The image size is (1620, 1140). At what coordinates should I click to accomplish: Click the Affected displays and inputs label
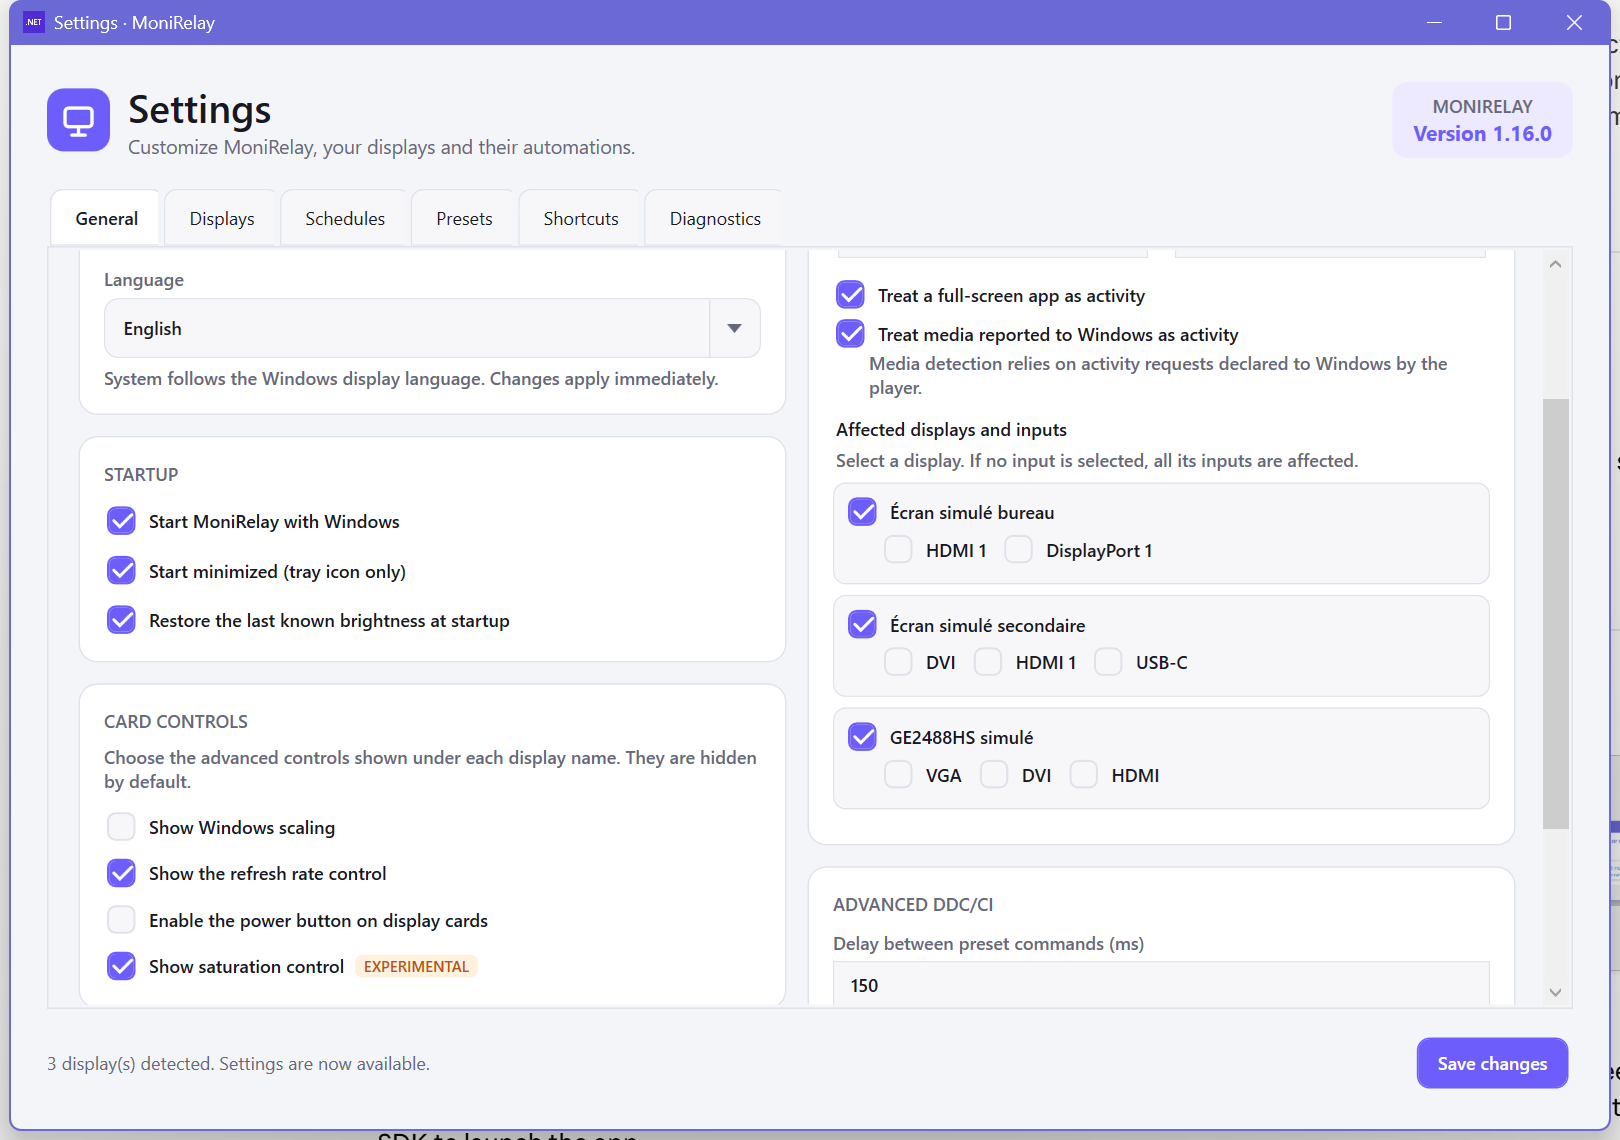click(951, 429)
